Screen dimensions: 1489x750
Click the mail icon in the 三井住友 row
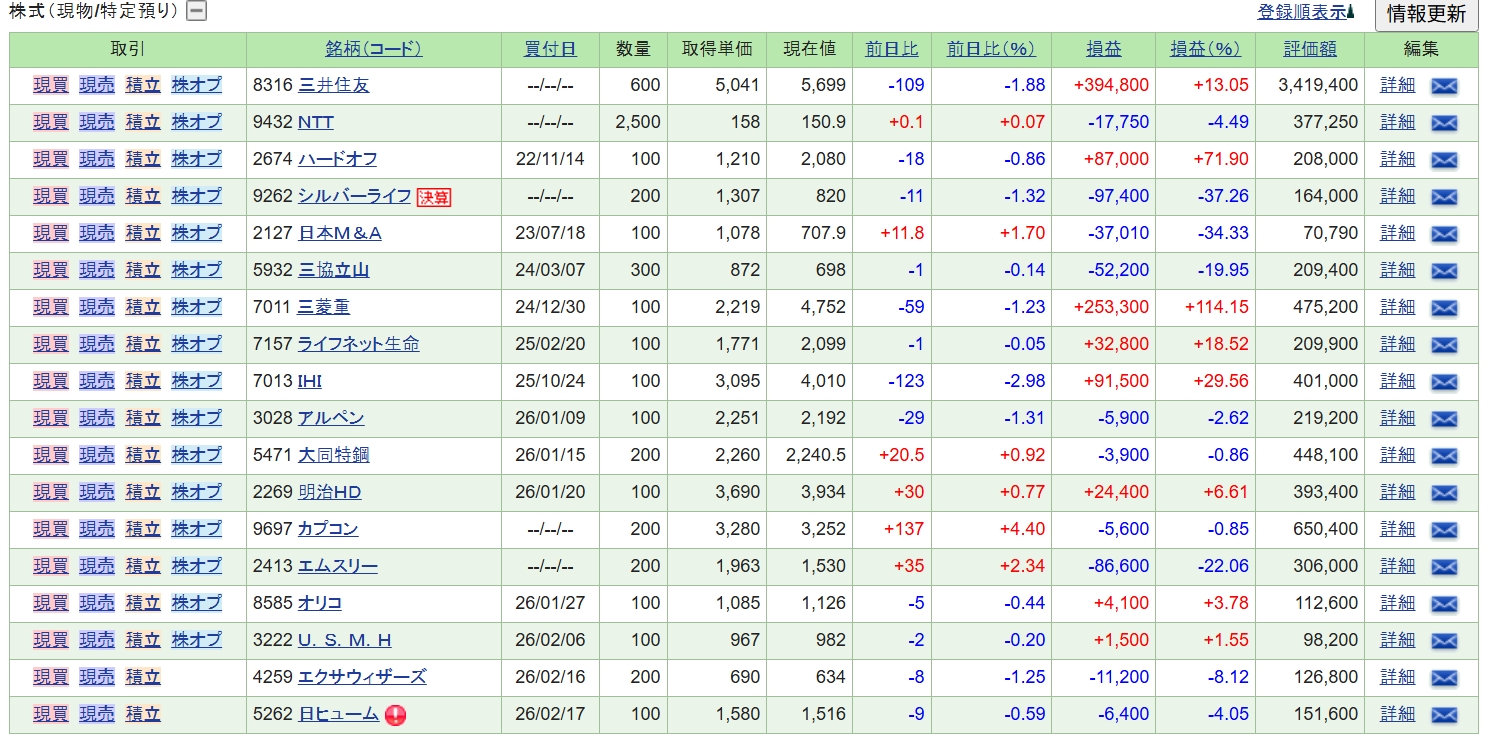coord(1444,86)
